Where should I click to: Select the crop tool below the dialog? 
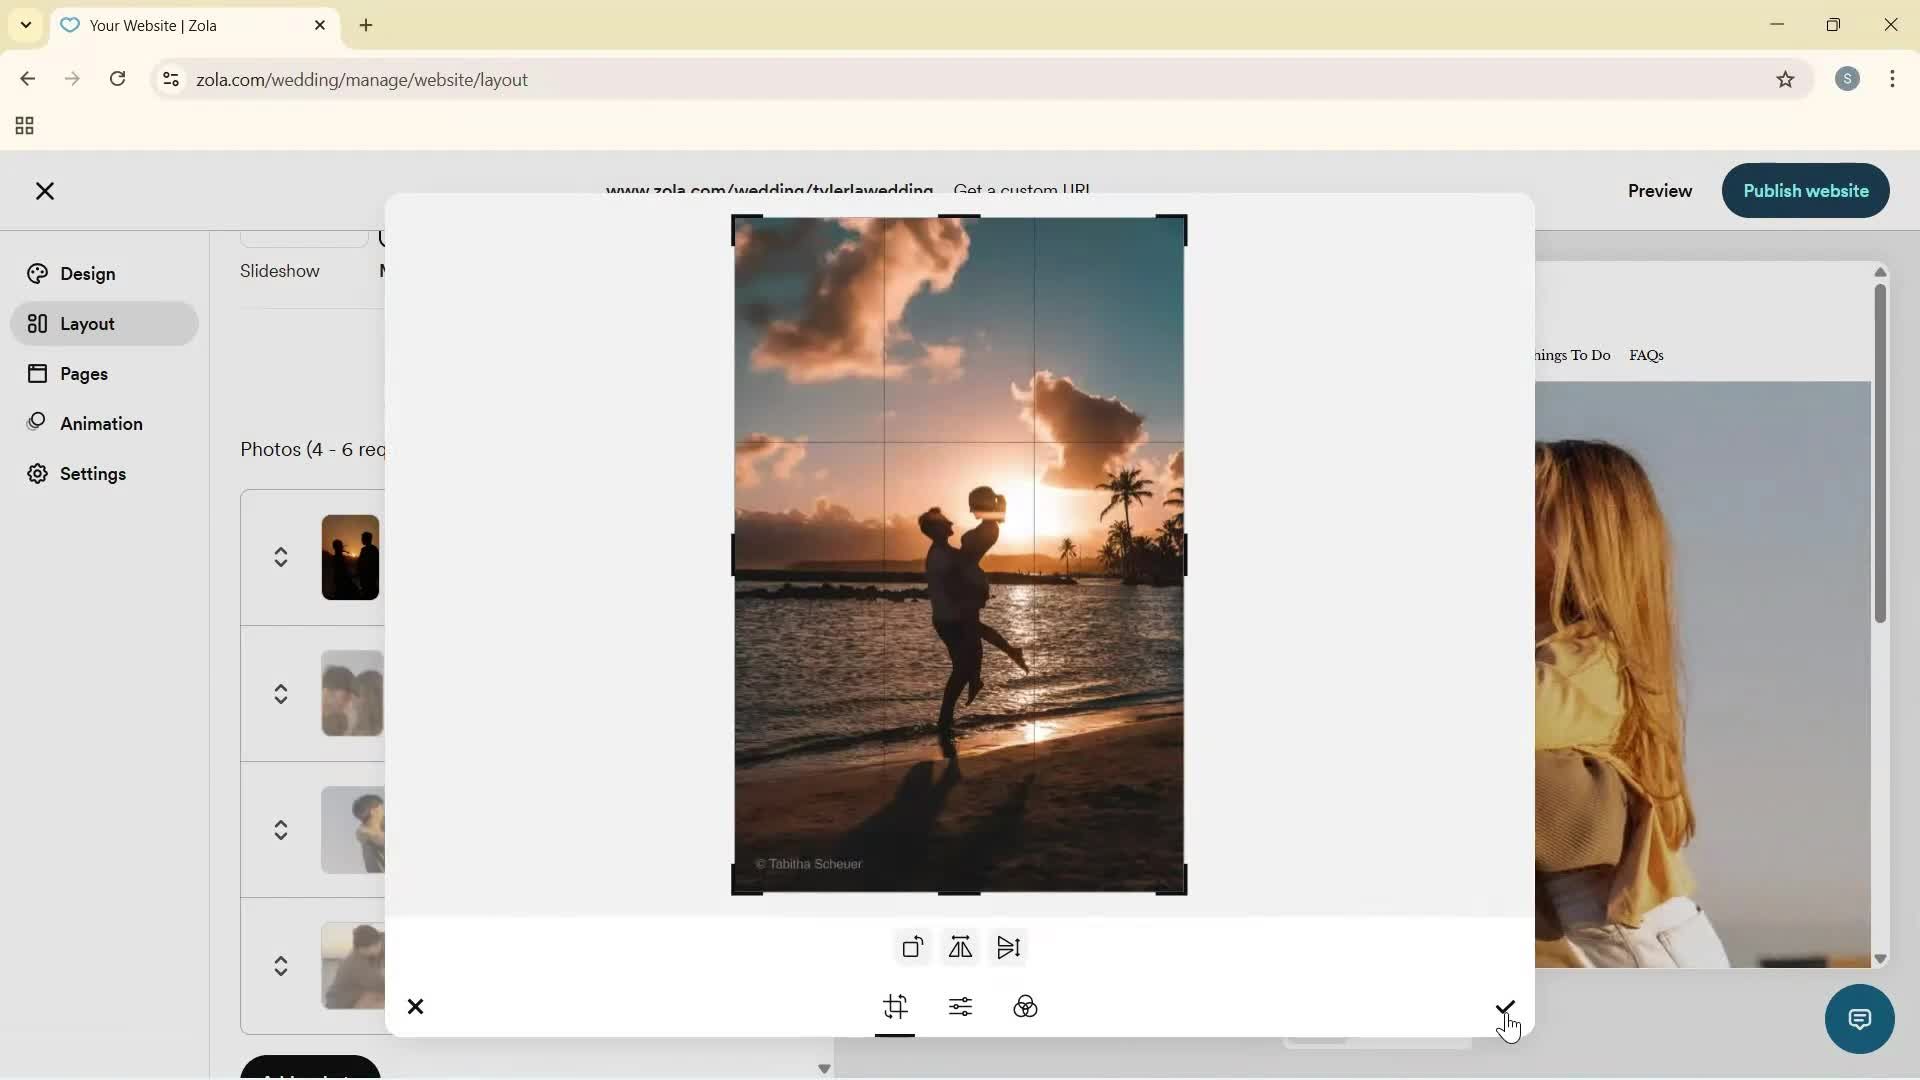(x=895, y=1008)
